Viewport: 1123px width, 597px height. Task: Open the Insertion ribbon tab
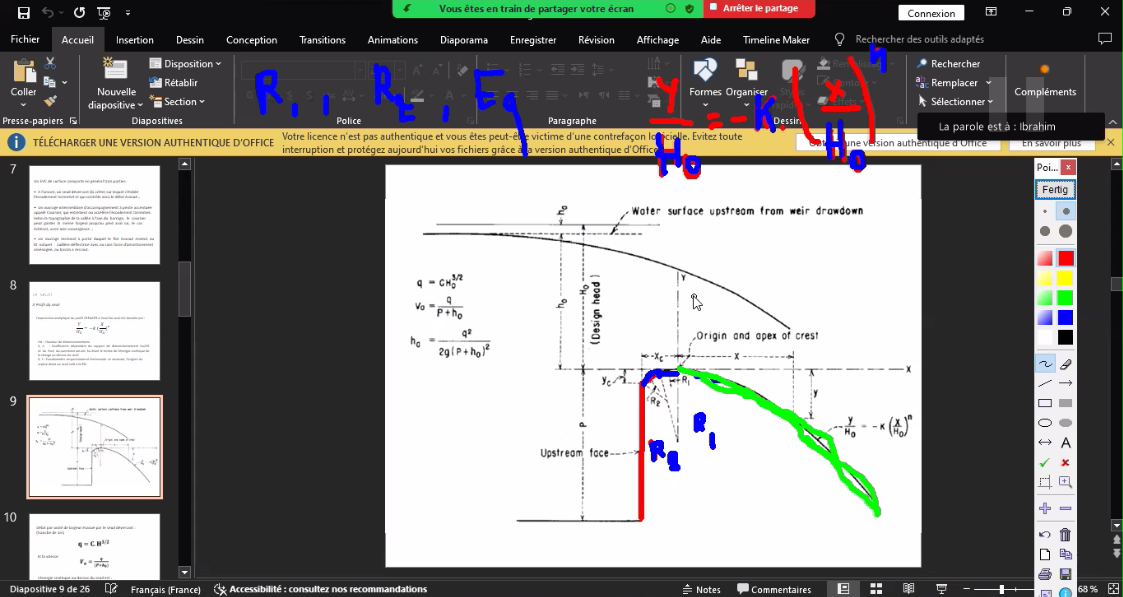(x=135, y=39)
